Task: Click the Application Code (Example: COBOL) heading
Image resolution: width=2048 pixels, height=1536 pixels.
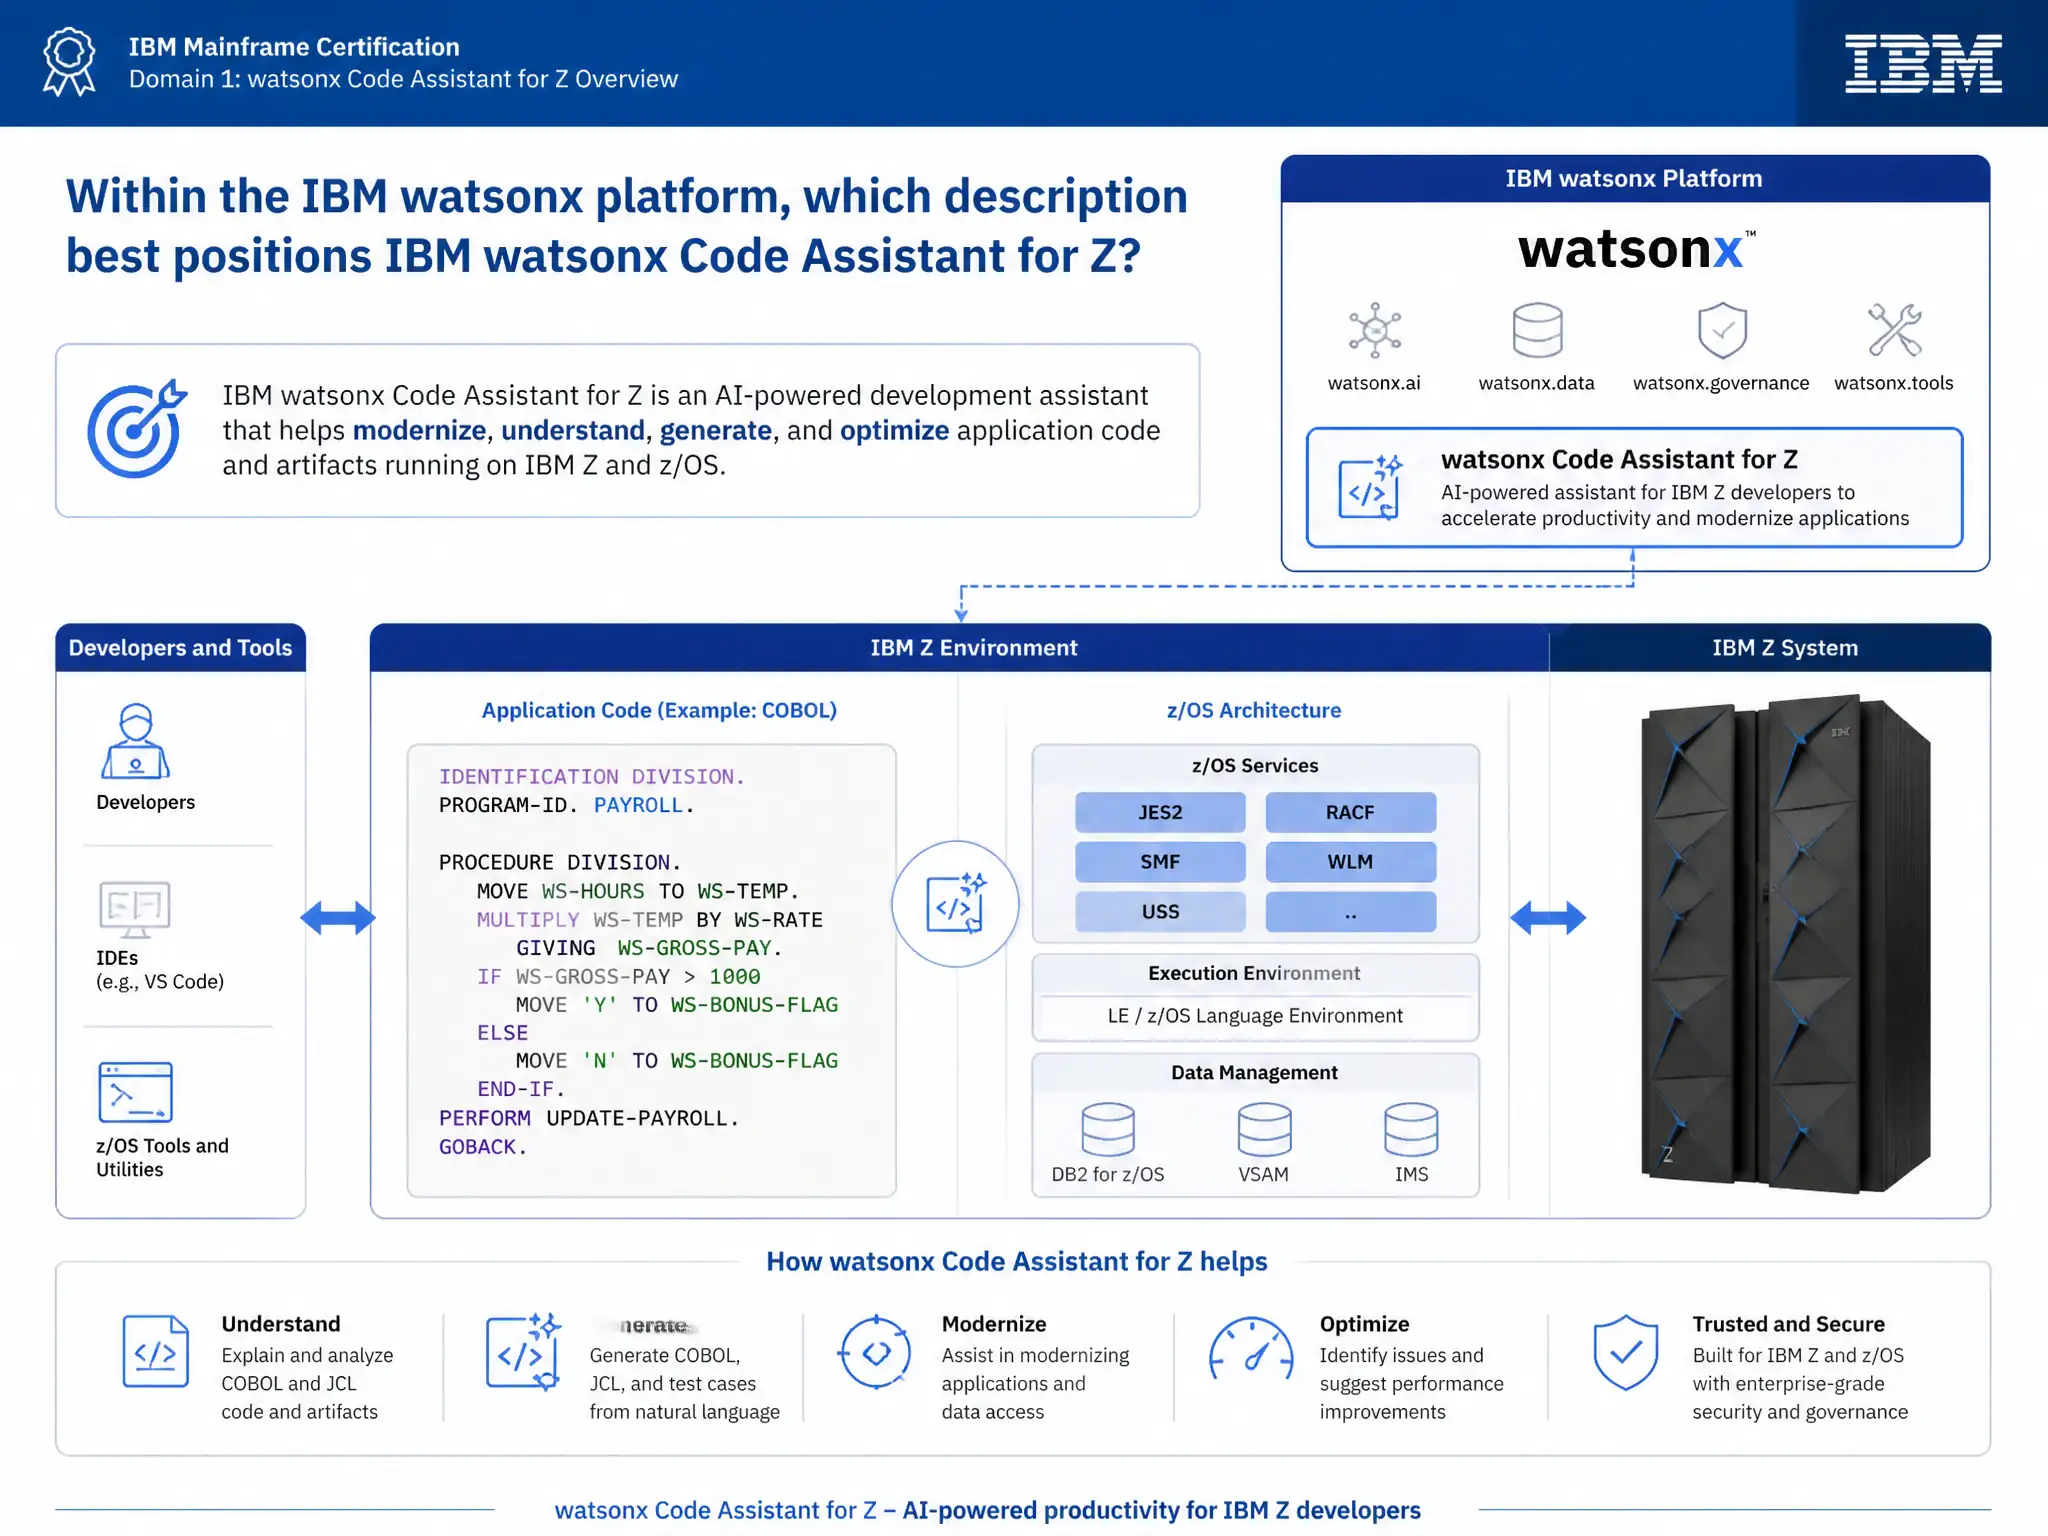Action: coord(659,710)
